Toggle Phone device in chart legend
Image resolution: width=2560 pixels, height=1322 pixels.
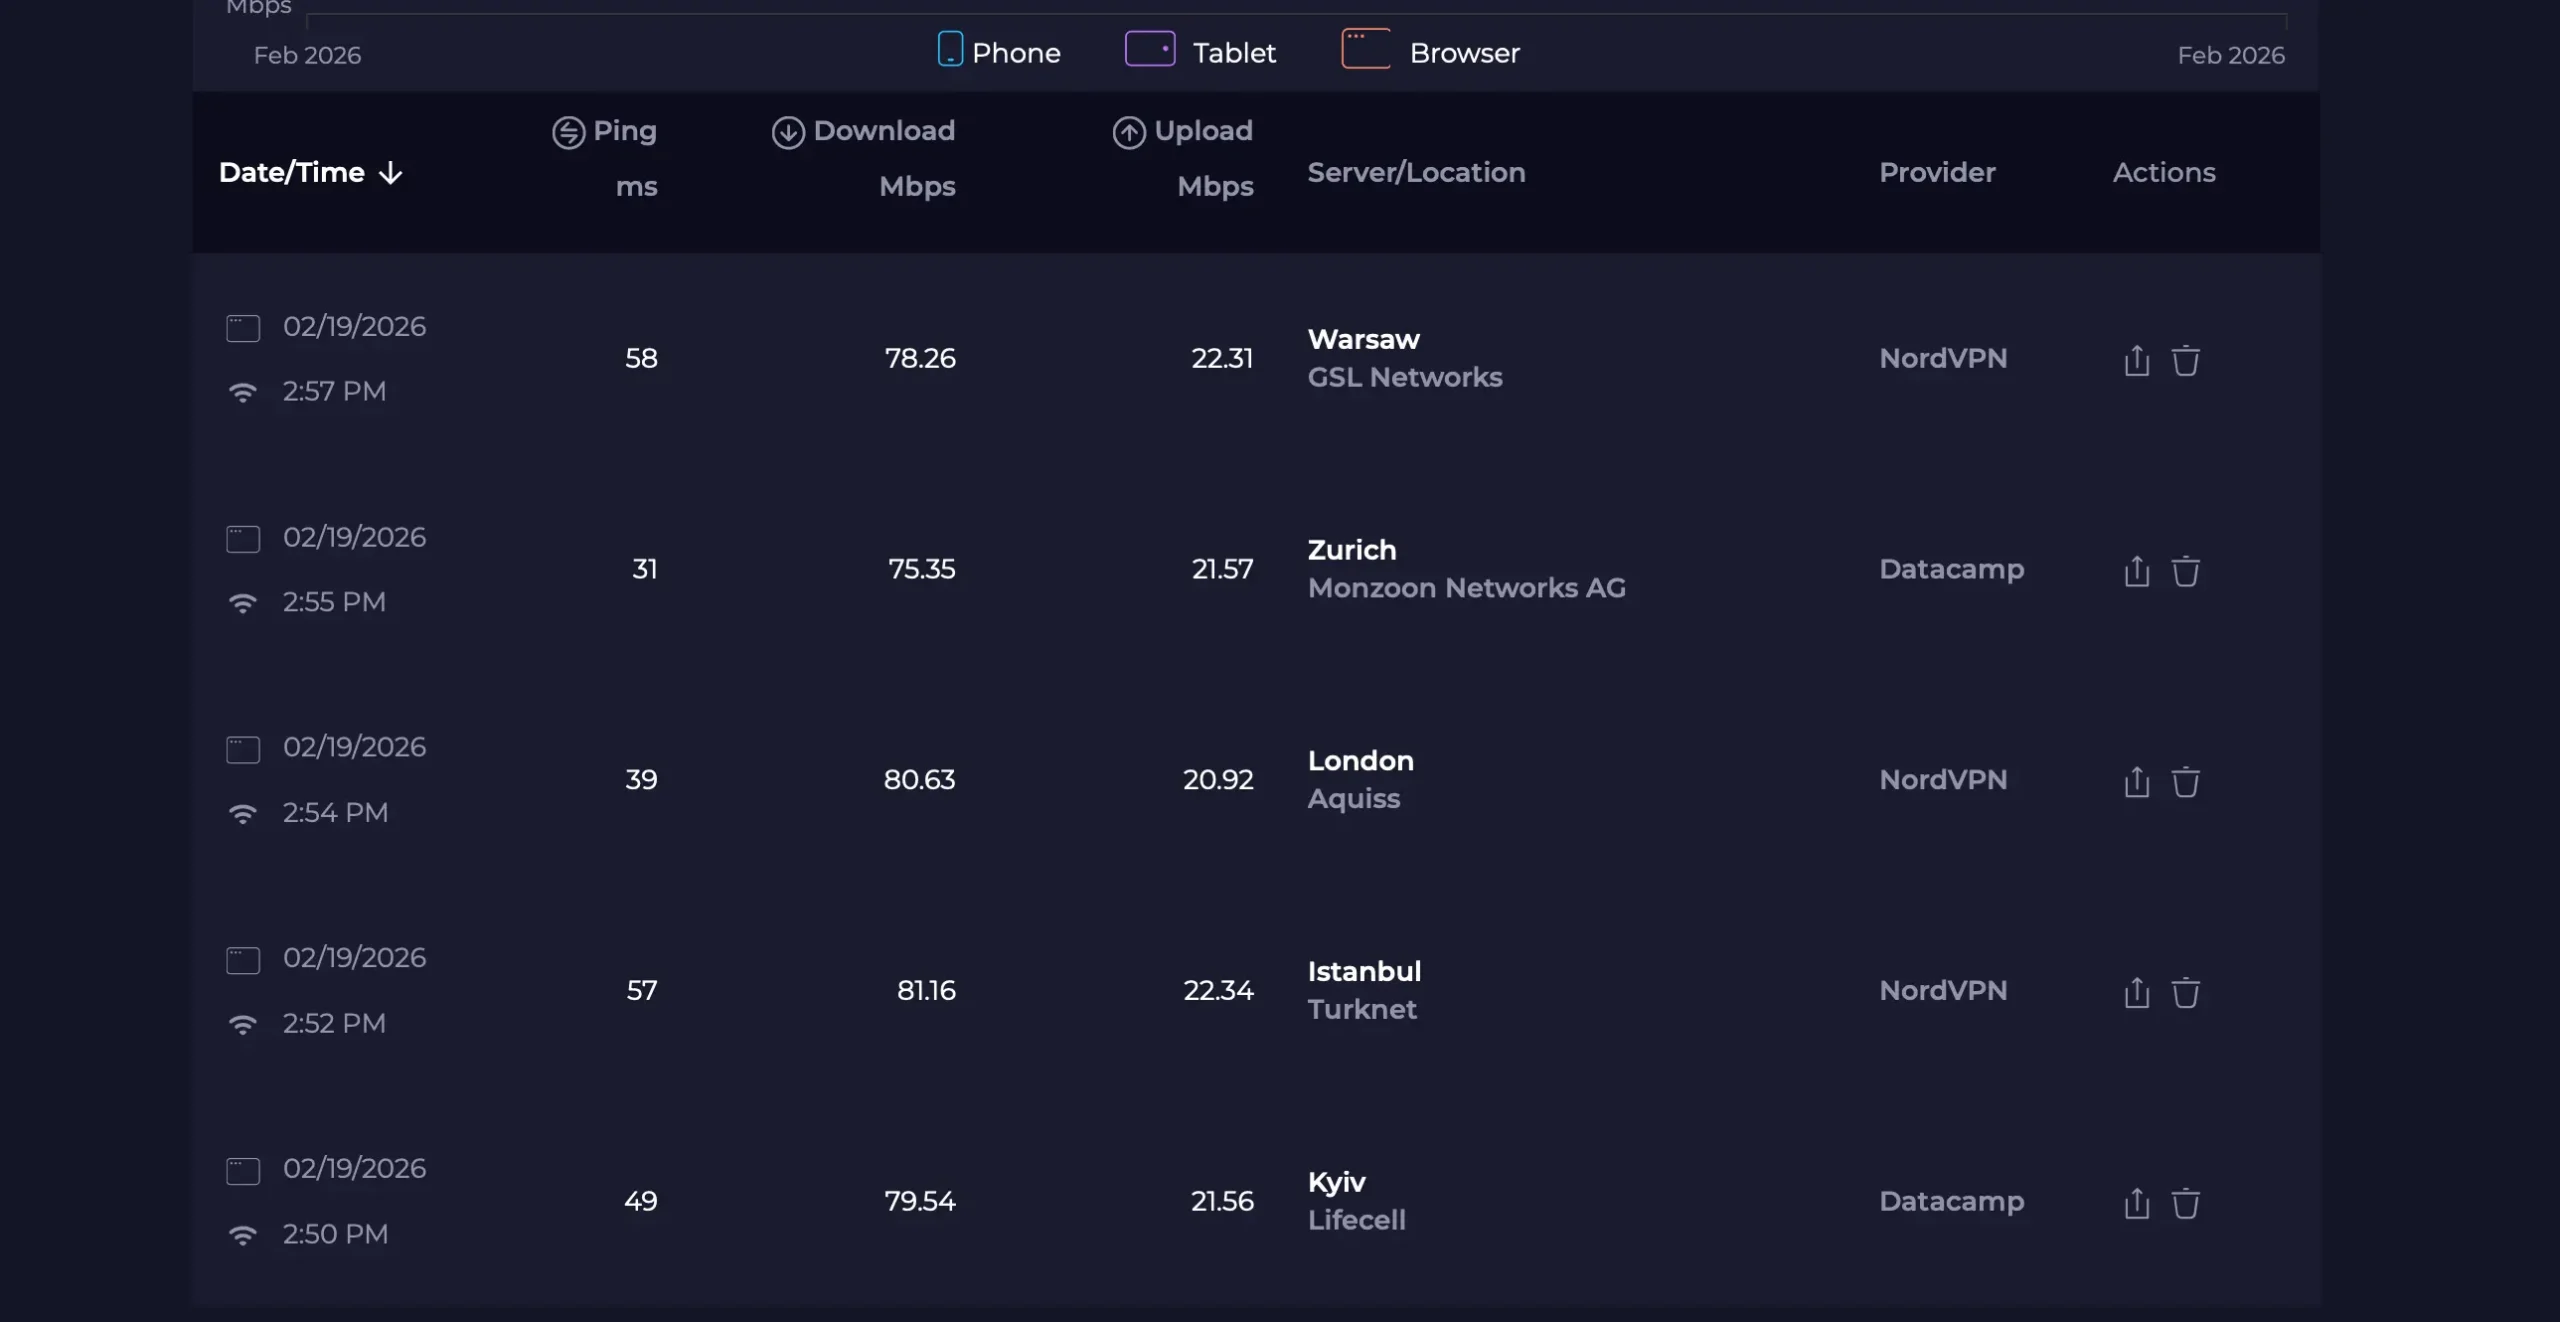pos(998,52)
